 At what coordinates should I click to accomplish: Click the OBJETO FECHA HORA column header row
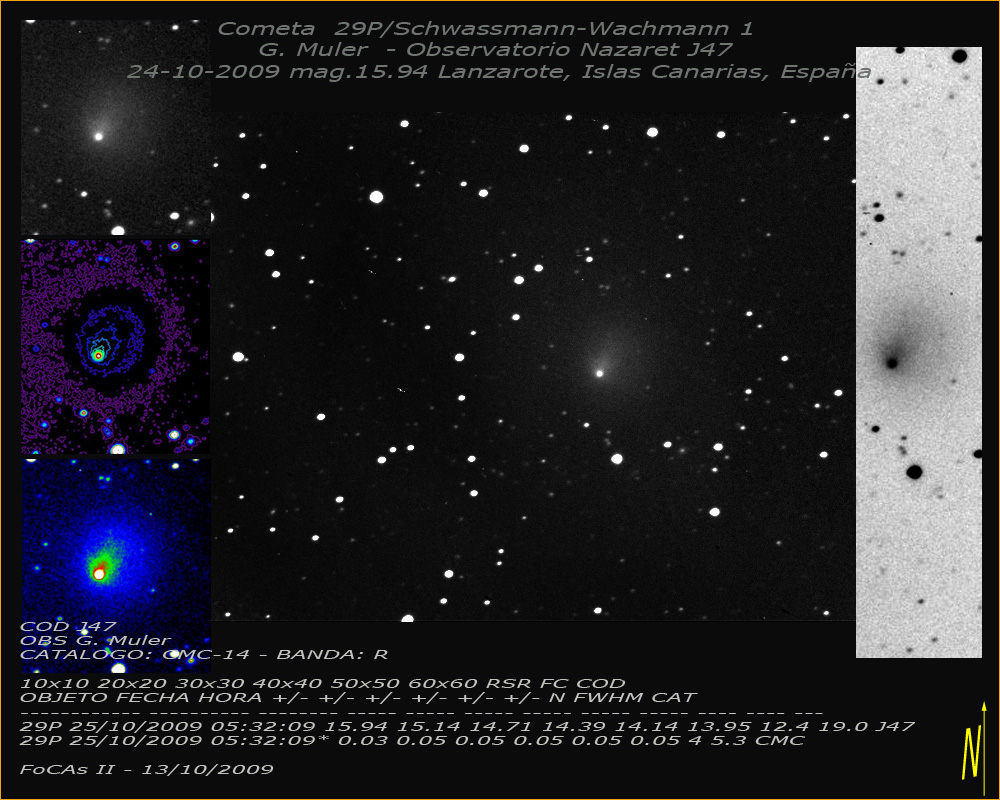click(x=358, y=697)
